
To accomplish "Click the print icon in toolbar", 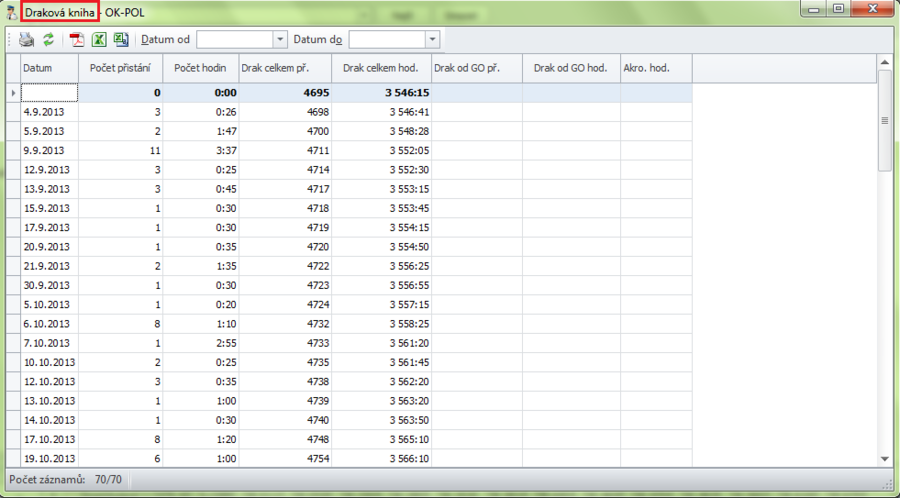I will tap(27, 40).
